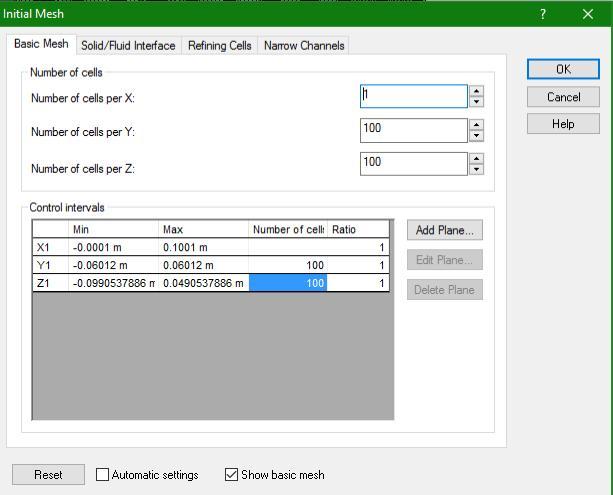Viewport: 613px width, 495px height.
Task: Click the Ratio column header
Action: [358, 229]
